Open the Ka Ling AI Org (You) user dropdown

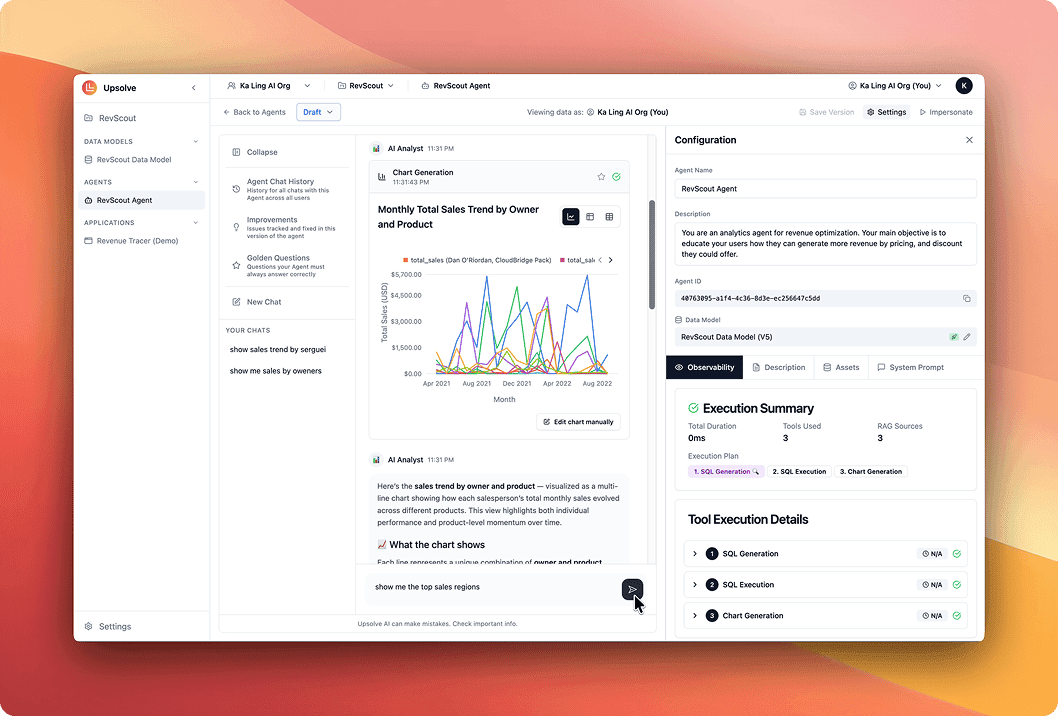click(894, 86)
